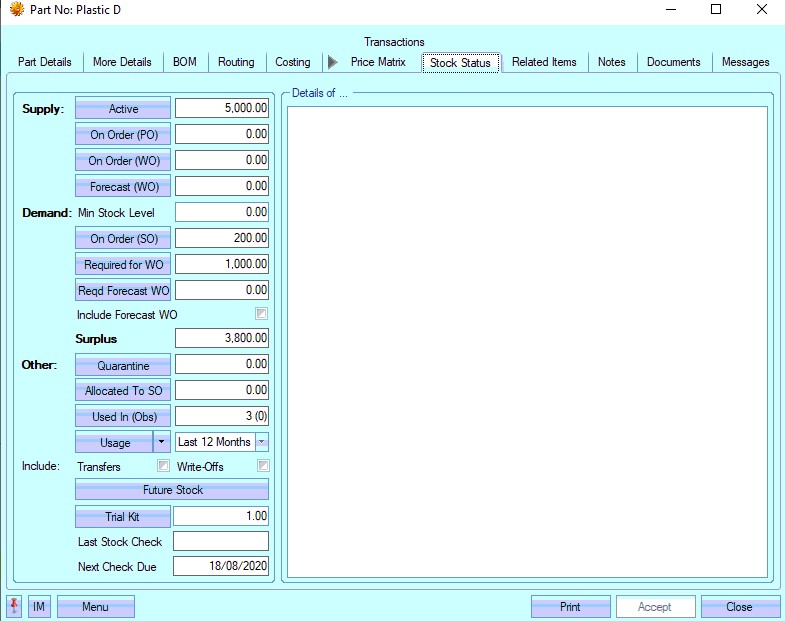The height and width of the screenshot is (621, 785).
Task: Switch to the BOM tab
Action: pos(184,62)
